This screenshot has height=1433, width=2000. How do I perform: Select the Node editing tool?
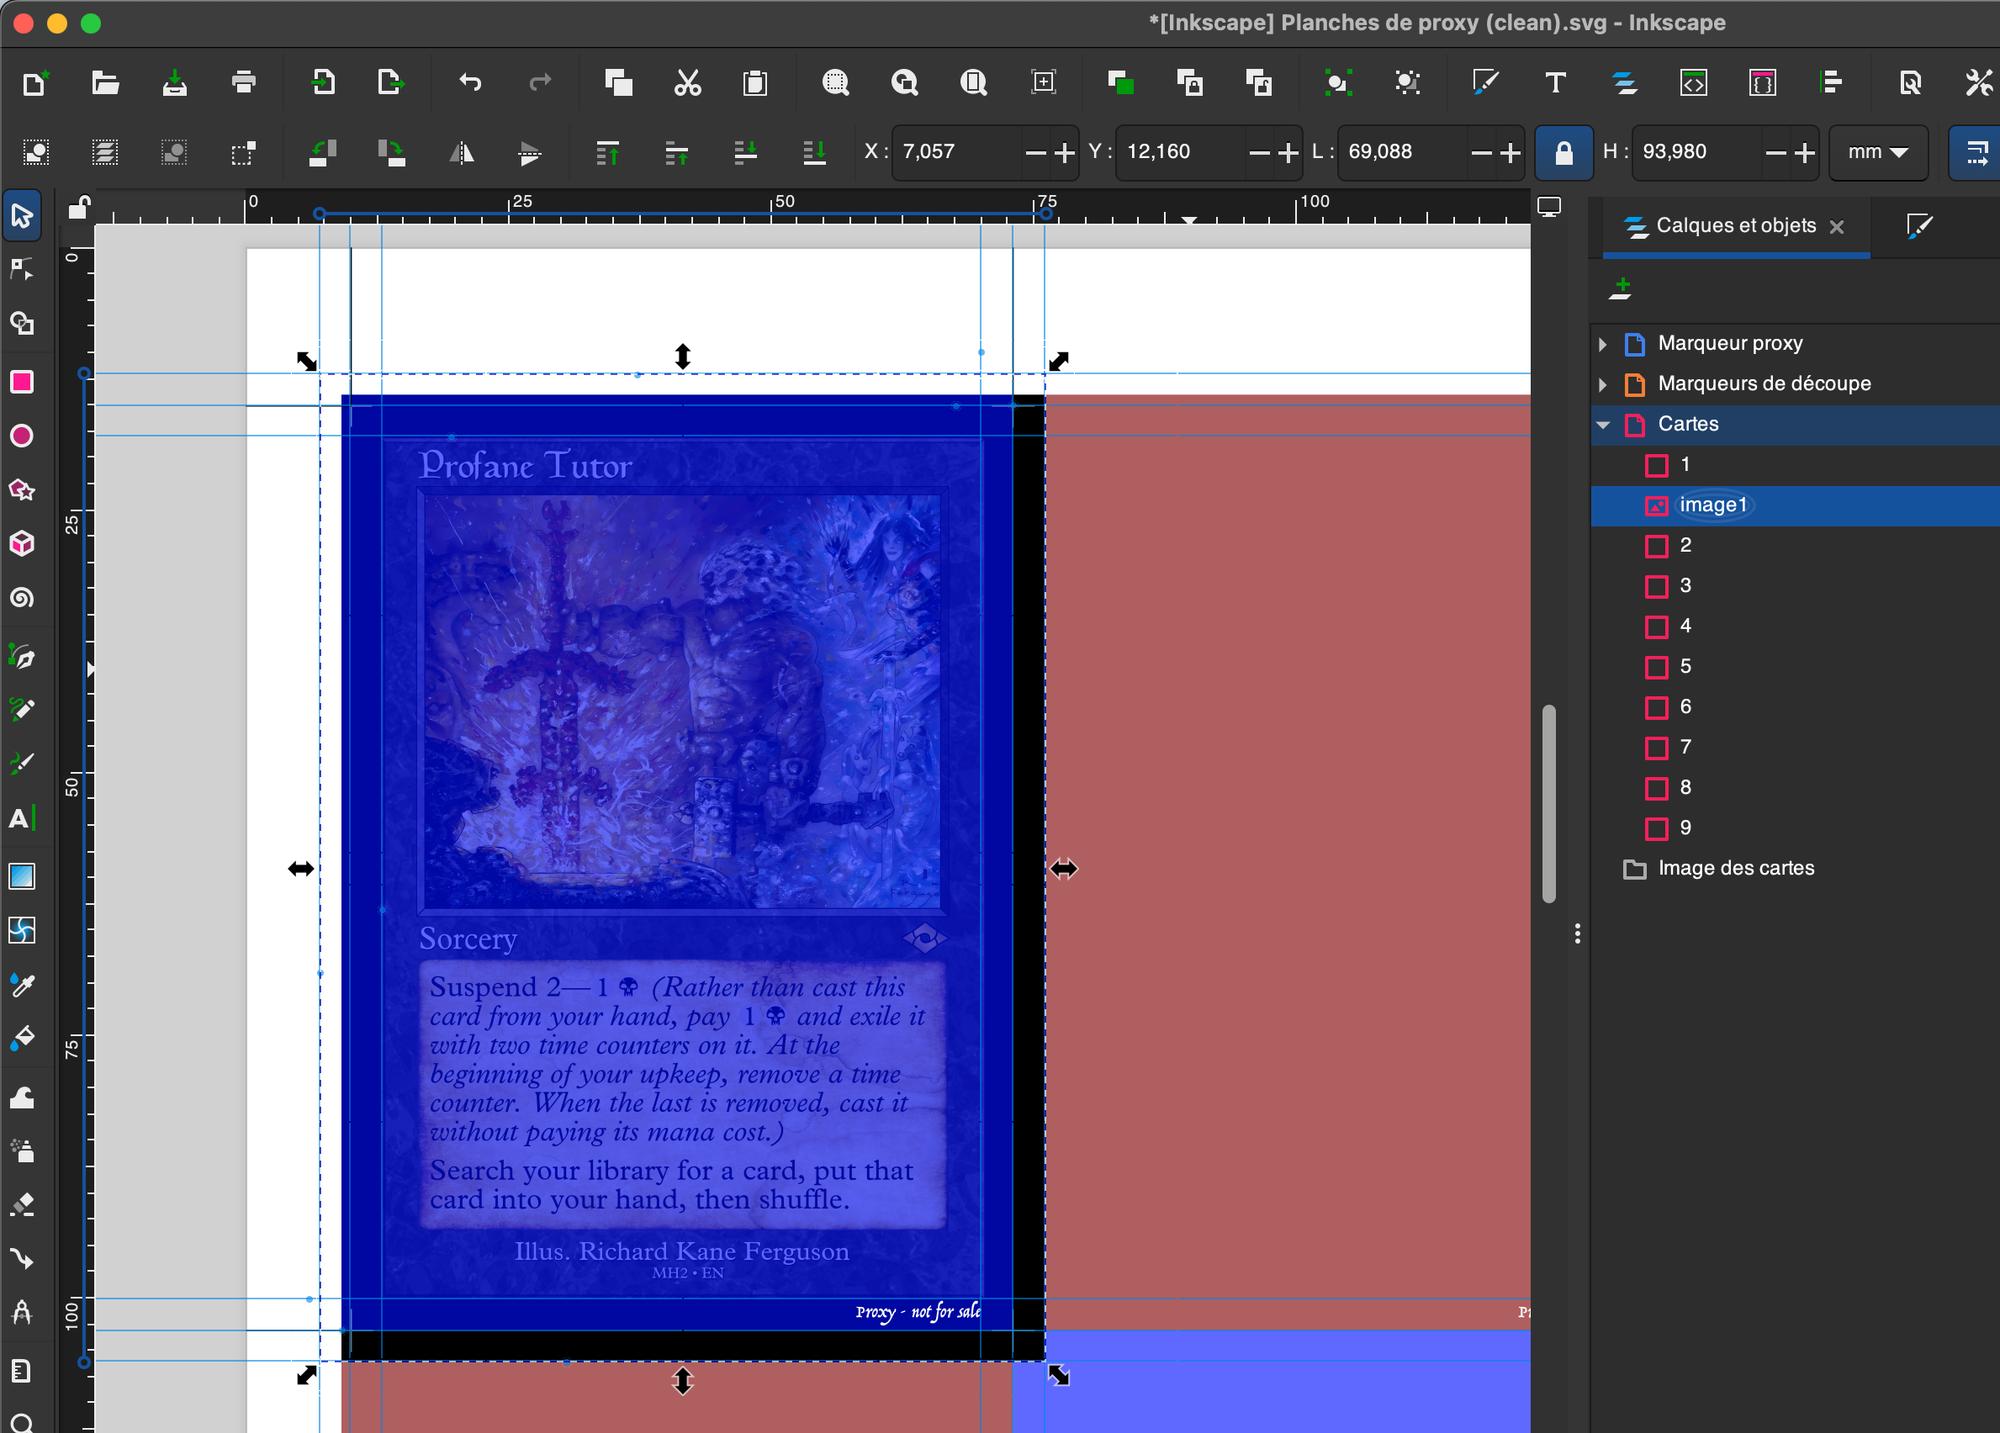tap(23, 268)
